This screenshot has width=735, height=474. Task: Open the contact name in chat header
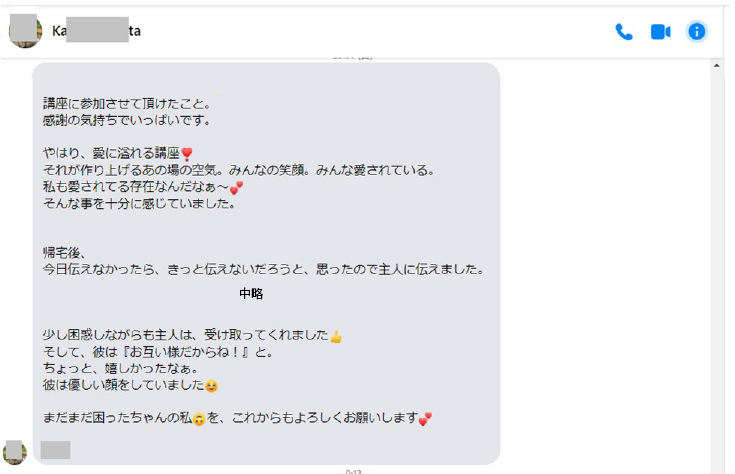[x=97, y=31]
